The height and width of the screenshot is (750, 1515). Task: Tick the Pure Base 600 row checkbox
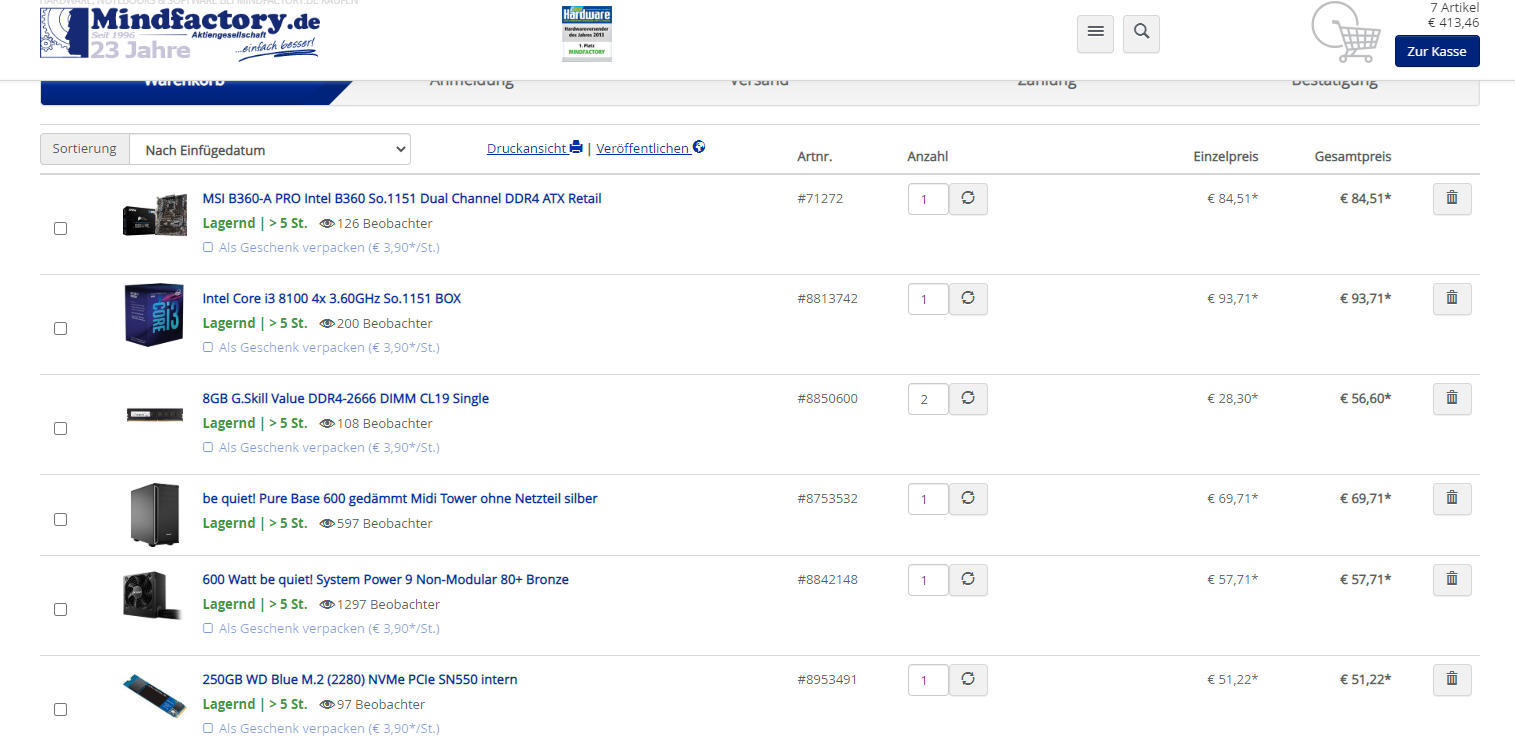pyautogui.click(x=60, y=519)
